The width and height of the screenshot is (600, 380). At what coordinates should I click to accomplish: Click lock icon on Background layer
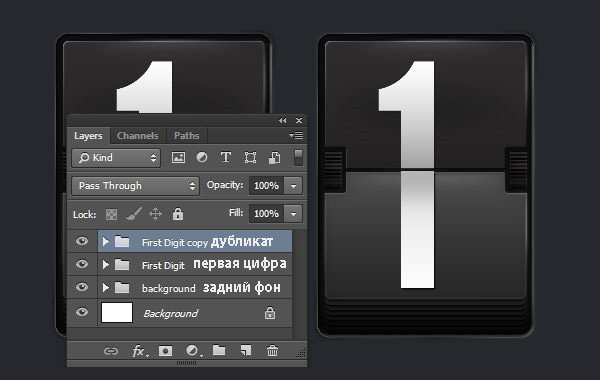(x=270, y=313)
